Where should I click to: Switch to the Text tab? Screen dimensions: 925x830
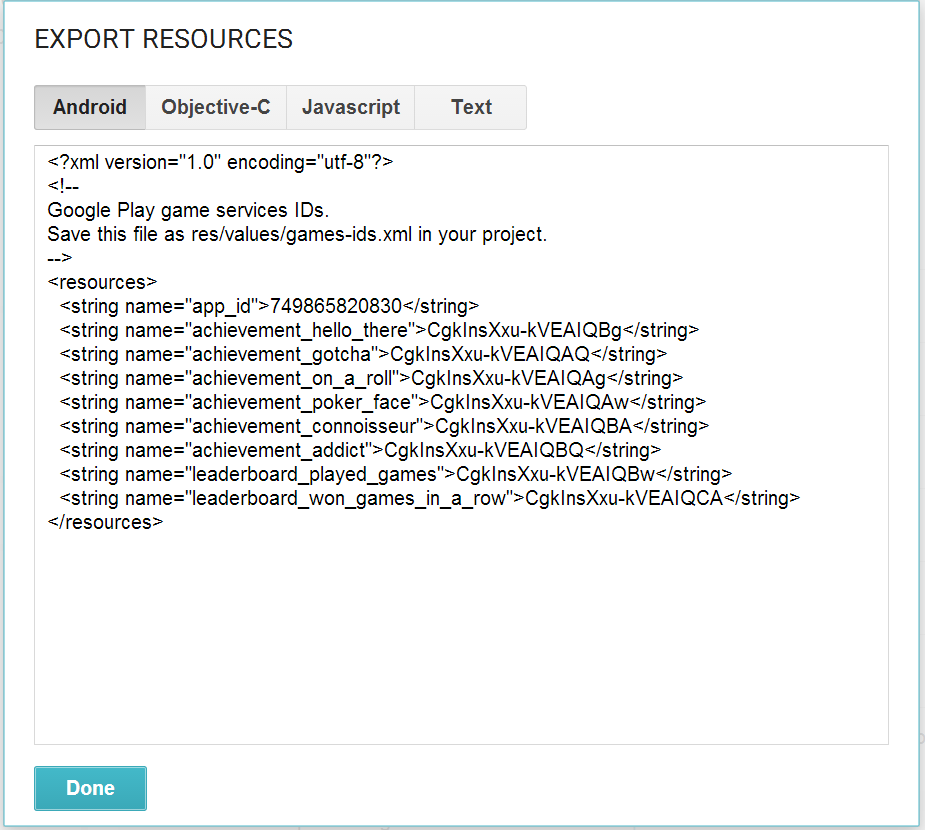pos(471,107)
